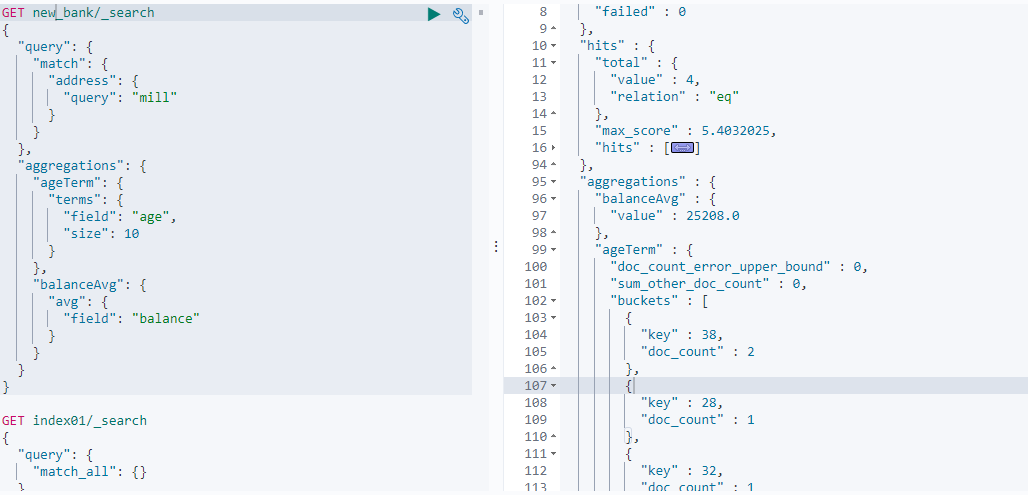Collapse the bucket at line 107
This screenshot has width=1028, height=495.
coord(553,386)
